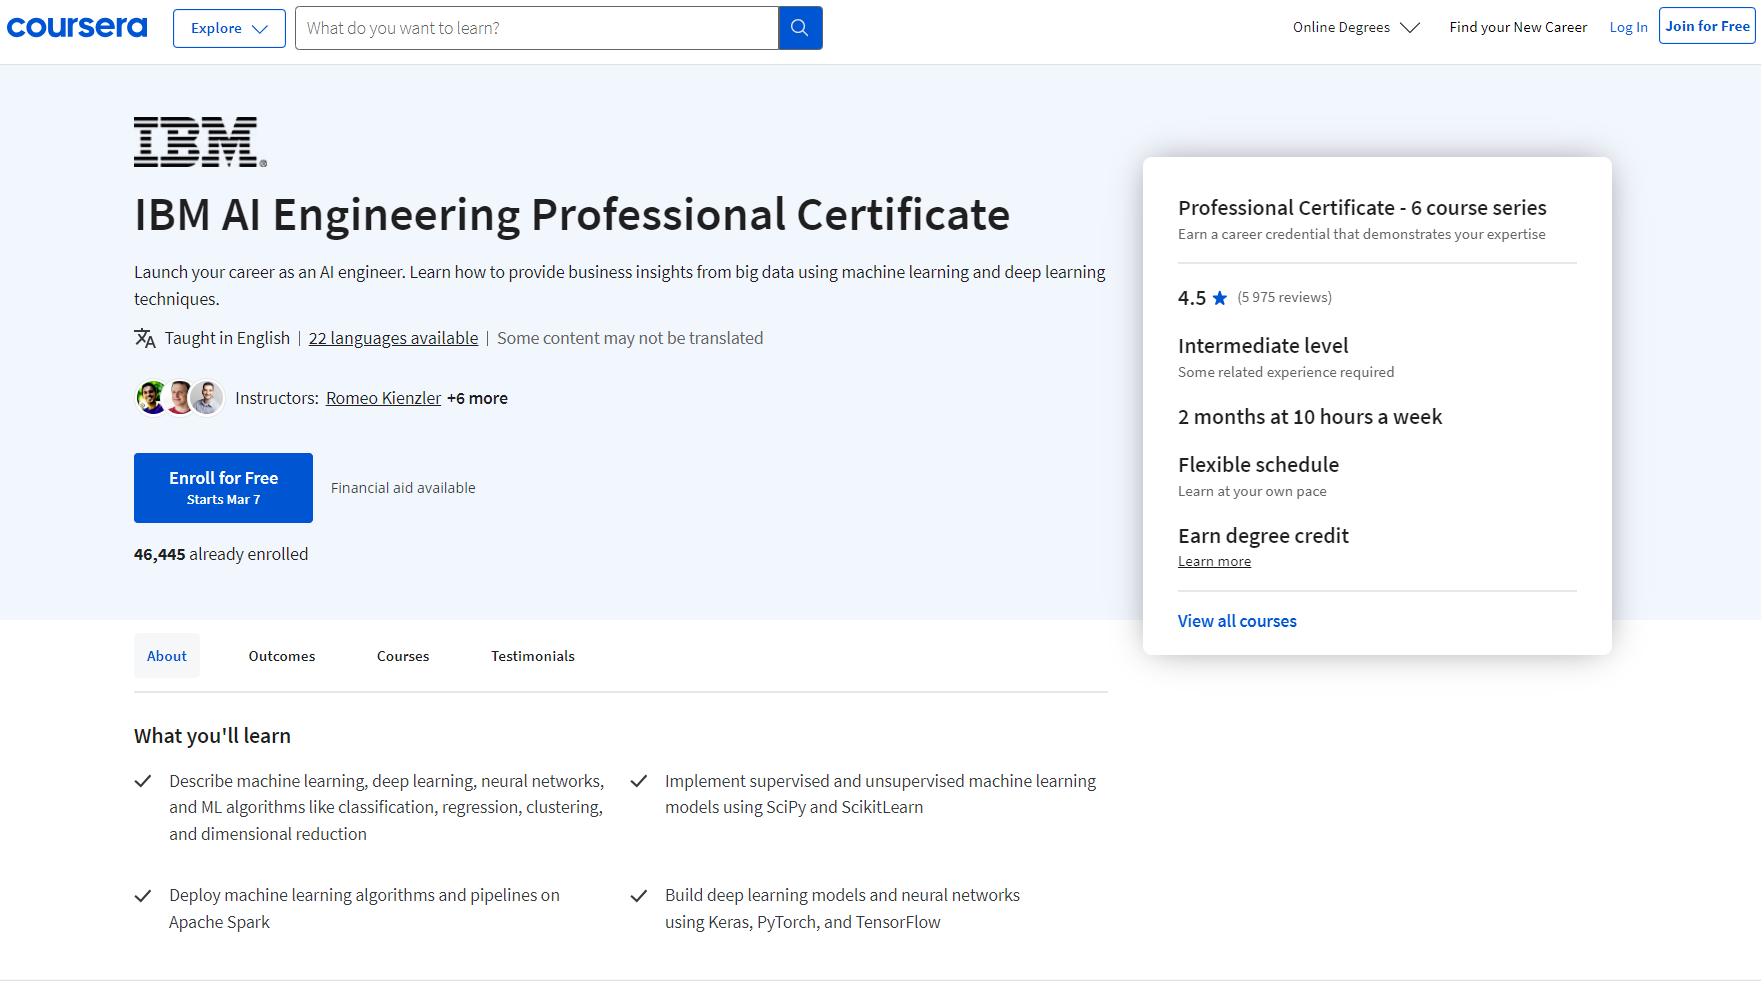Click the Join for Free button
1761x981 pixels.
[1707, 26]
